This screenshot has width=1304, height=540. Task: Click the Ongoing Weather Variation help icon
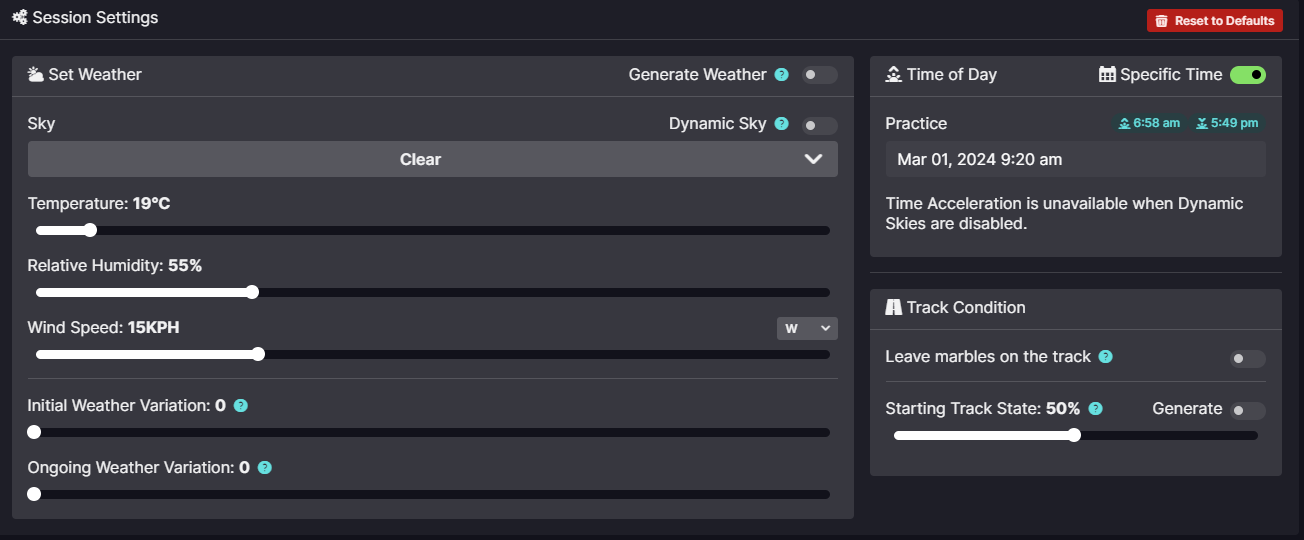pyautogui.click(x=264, y=468)
